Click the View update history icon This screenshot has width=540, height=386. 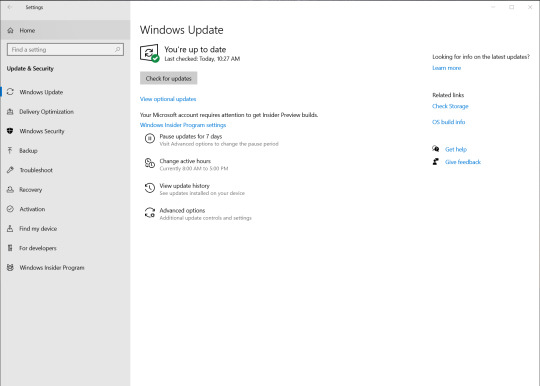[x=149, y=188]
